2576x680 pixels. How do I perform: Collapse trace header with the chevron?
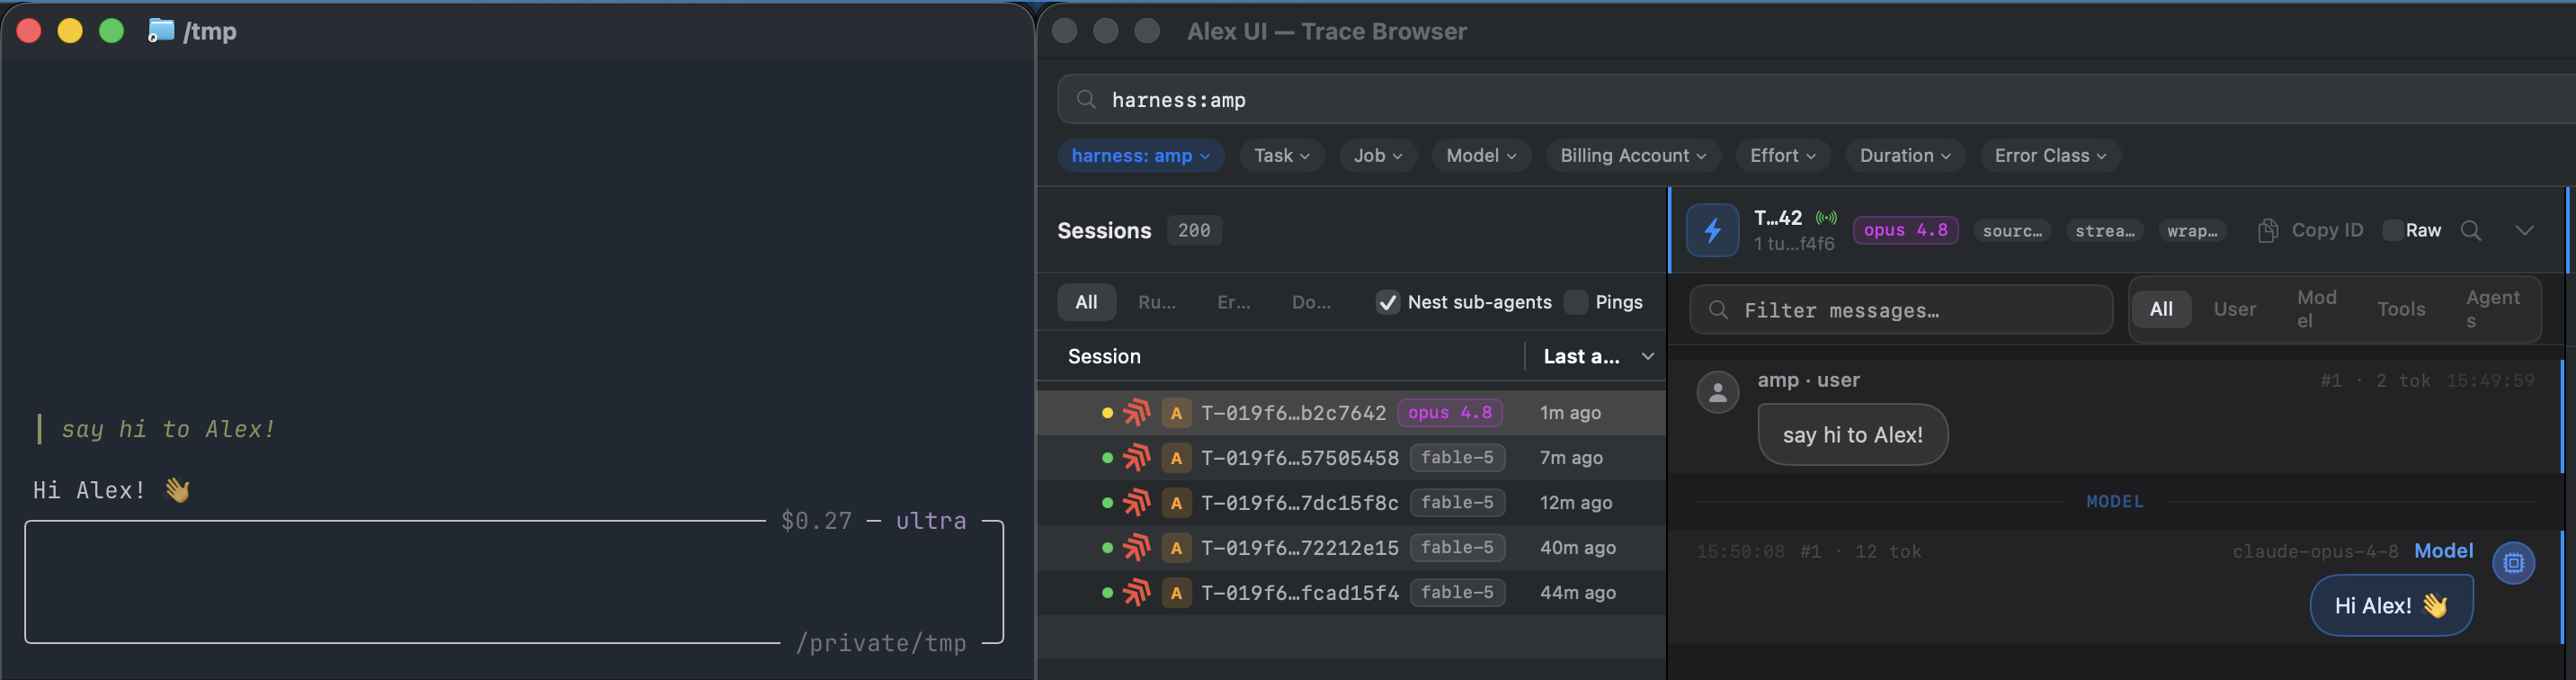point(2524,231)
